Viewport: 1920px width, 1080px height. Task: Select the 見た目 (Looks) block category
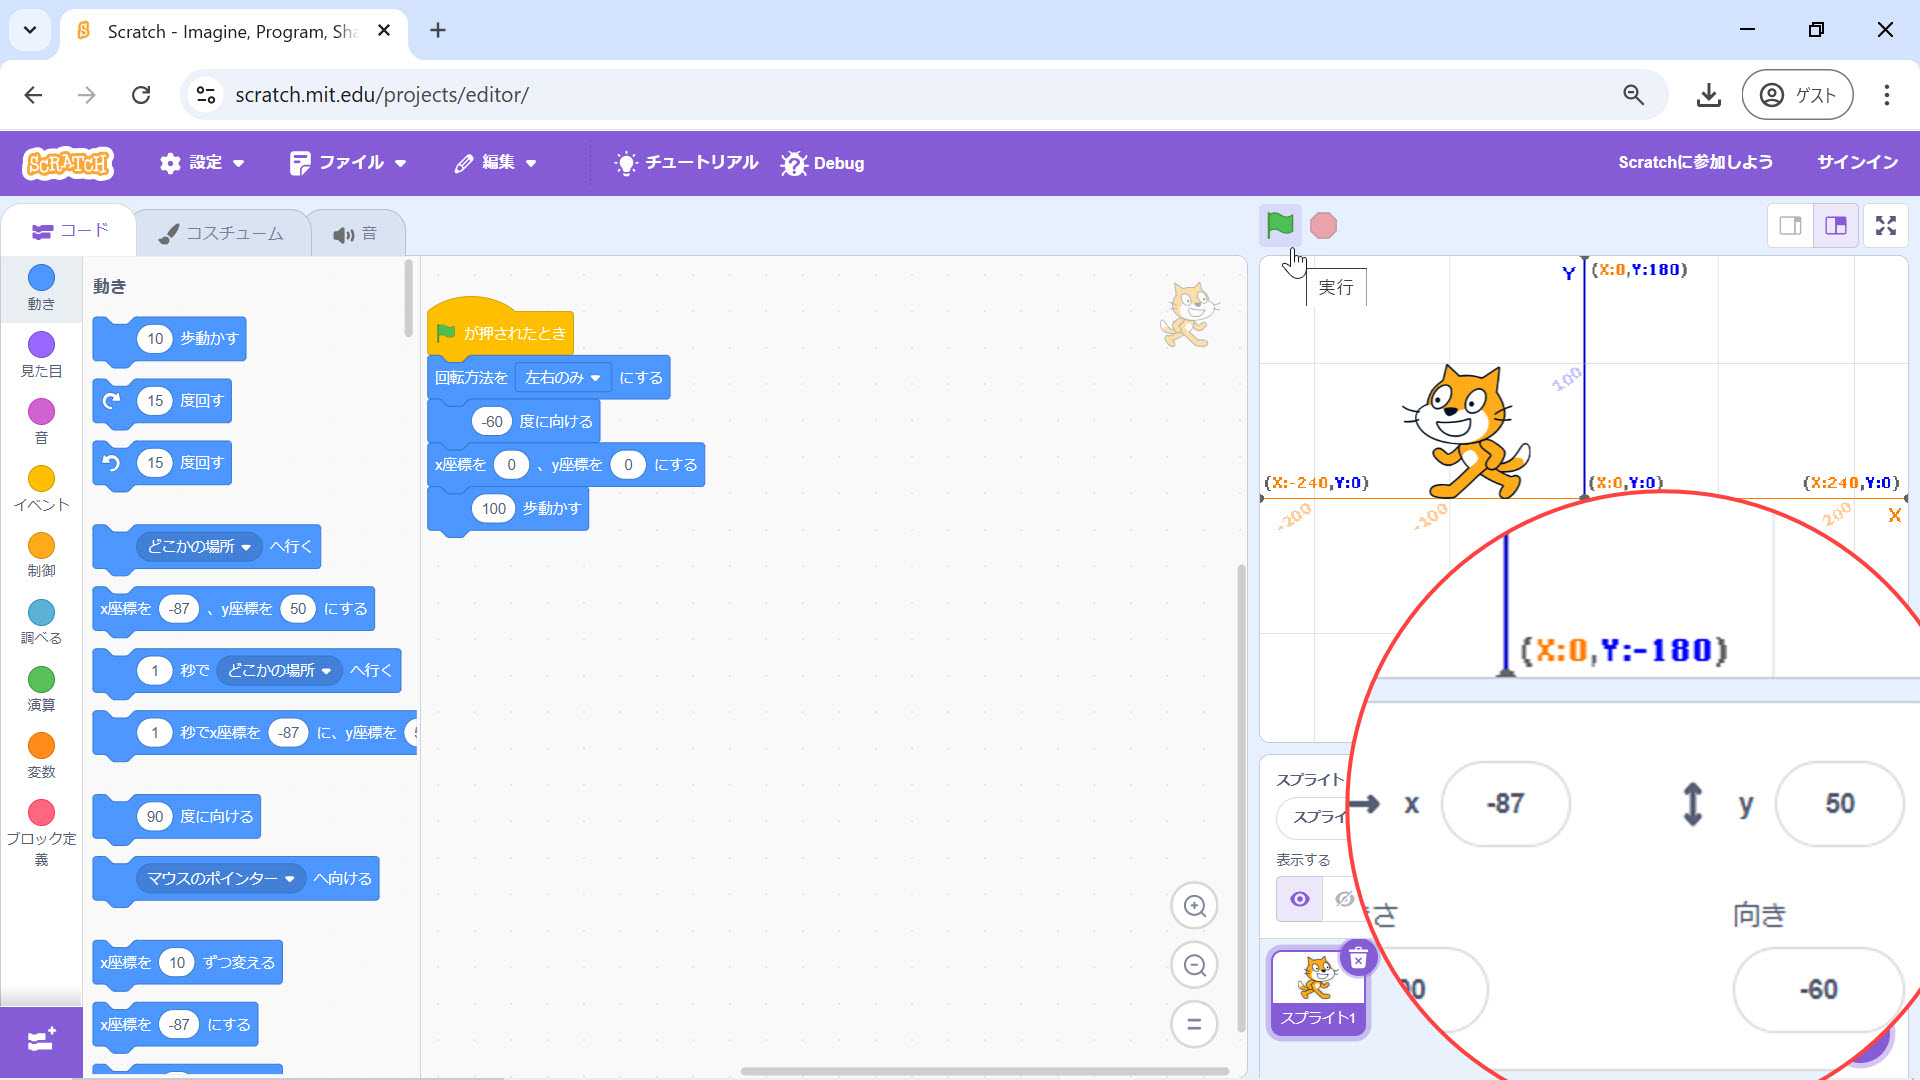click(x=41, y=355)
